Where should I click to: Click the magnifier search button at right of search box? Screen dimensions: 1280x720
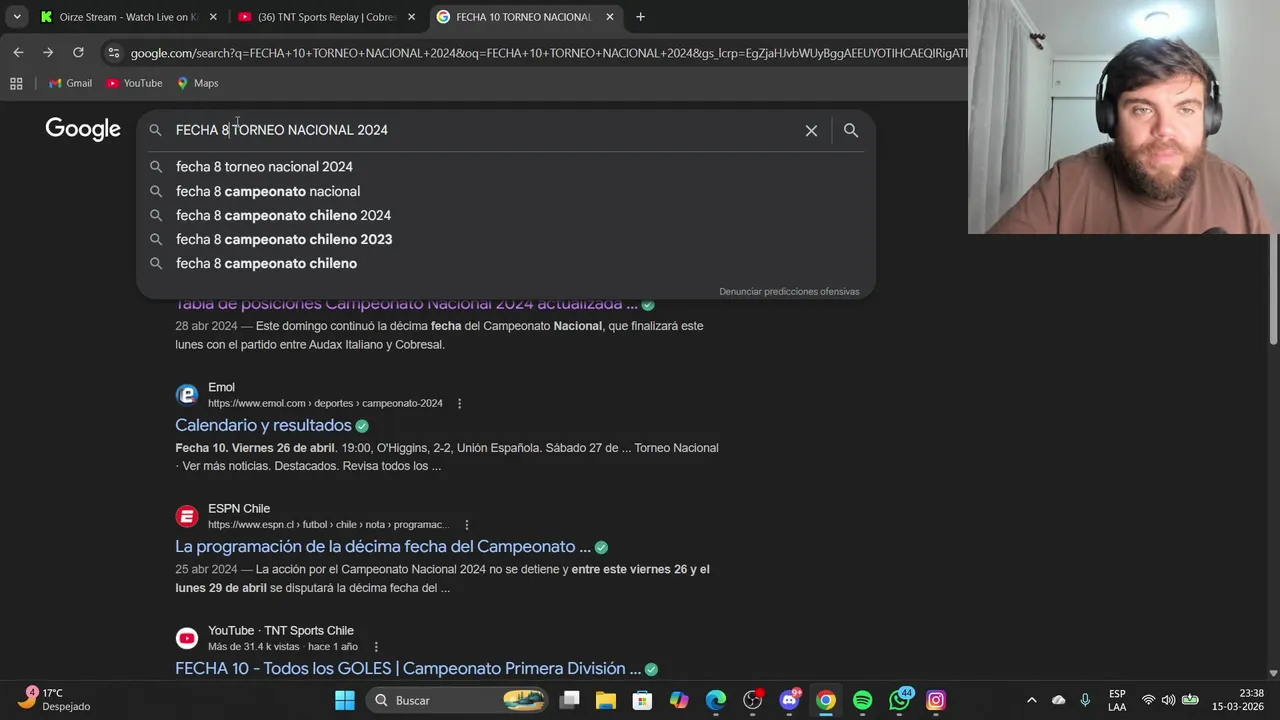851,130
